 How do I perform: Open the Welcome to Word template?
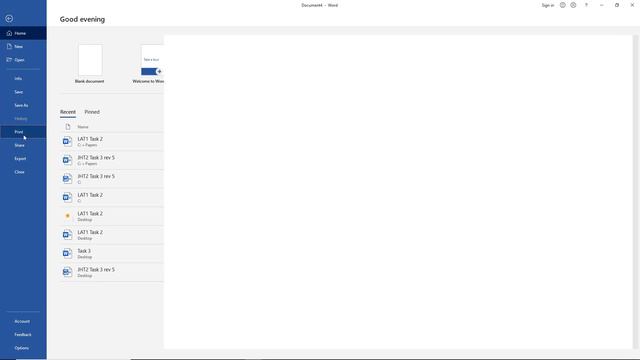(x=148, y=64)
